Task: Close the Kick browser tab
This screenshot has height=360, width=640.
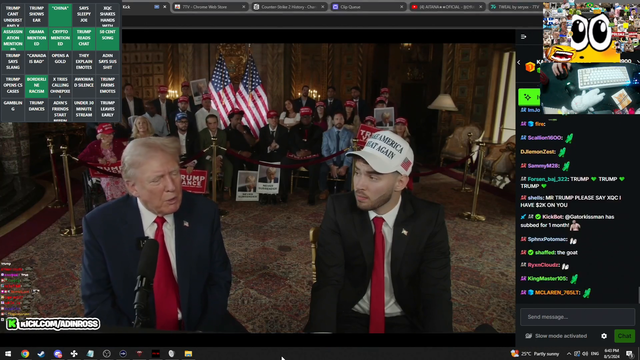Action: 164,7
